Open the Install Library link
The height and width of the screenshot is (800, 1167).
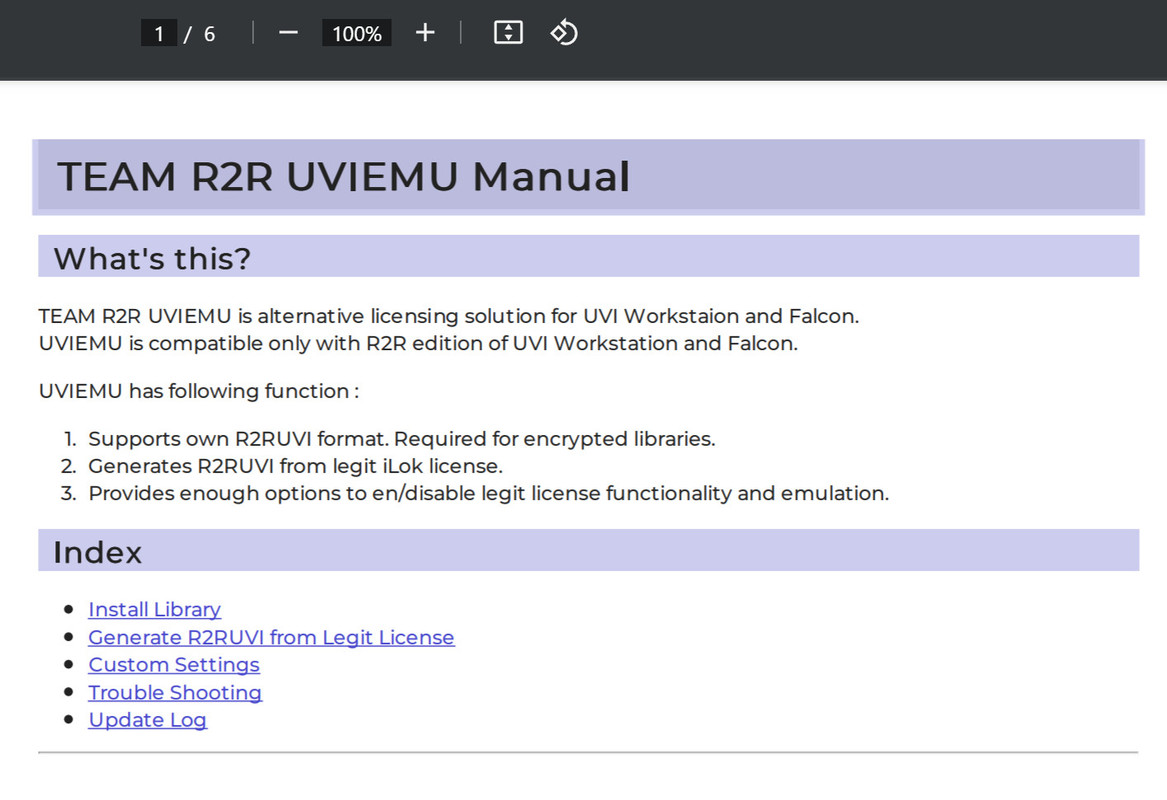click(155, 609)
